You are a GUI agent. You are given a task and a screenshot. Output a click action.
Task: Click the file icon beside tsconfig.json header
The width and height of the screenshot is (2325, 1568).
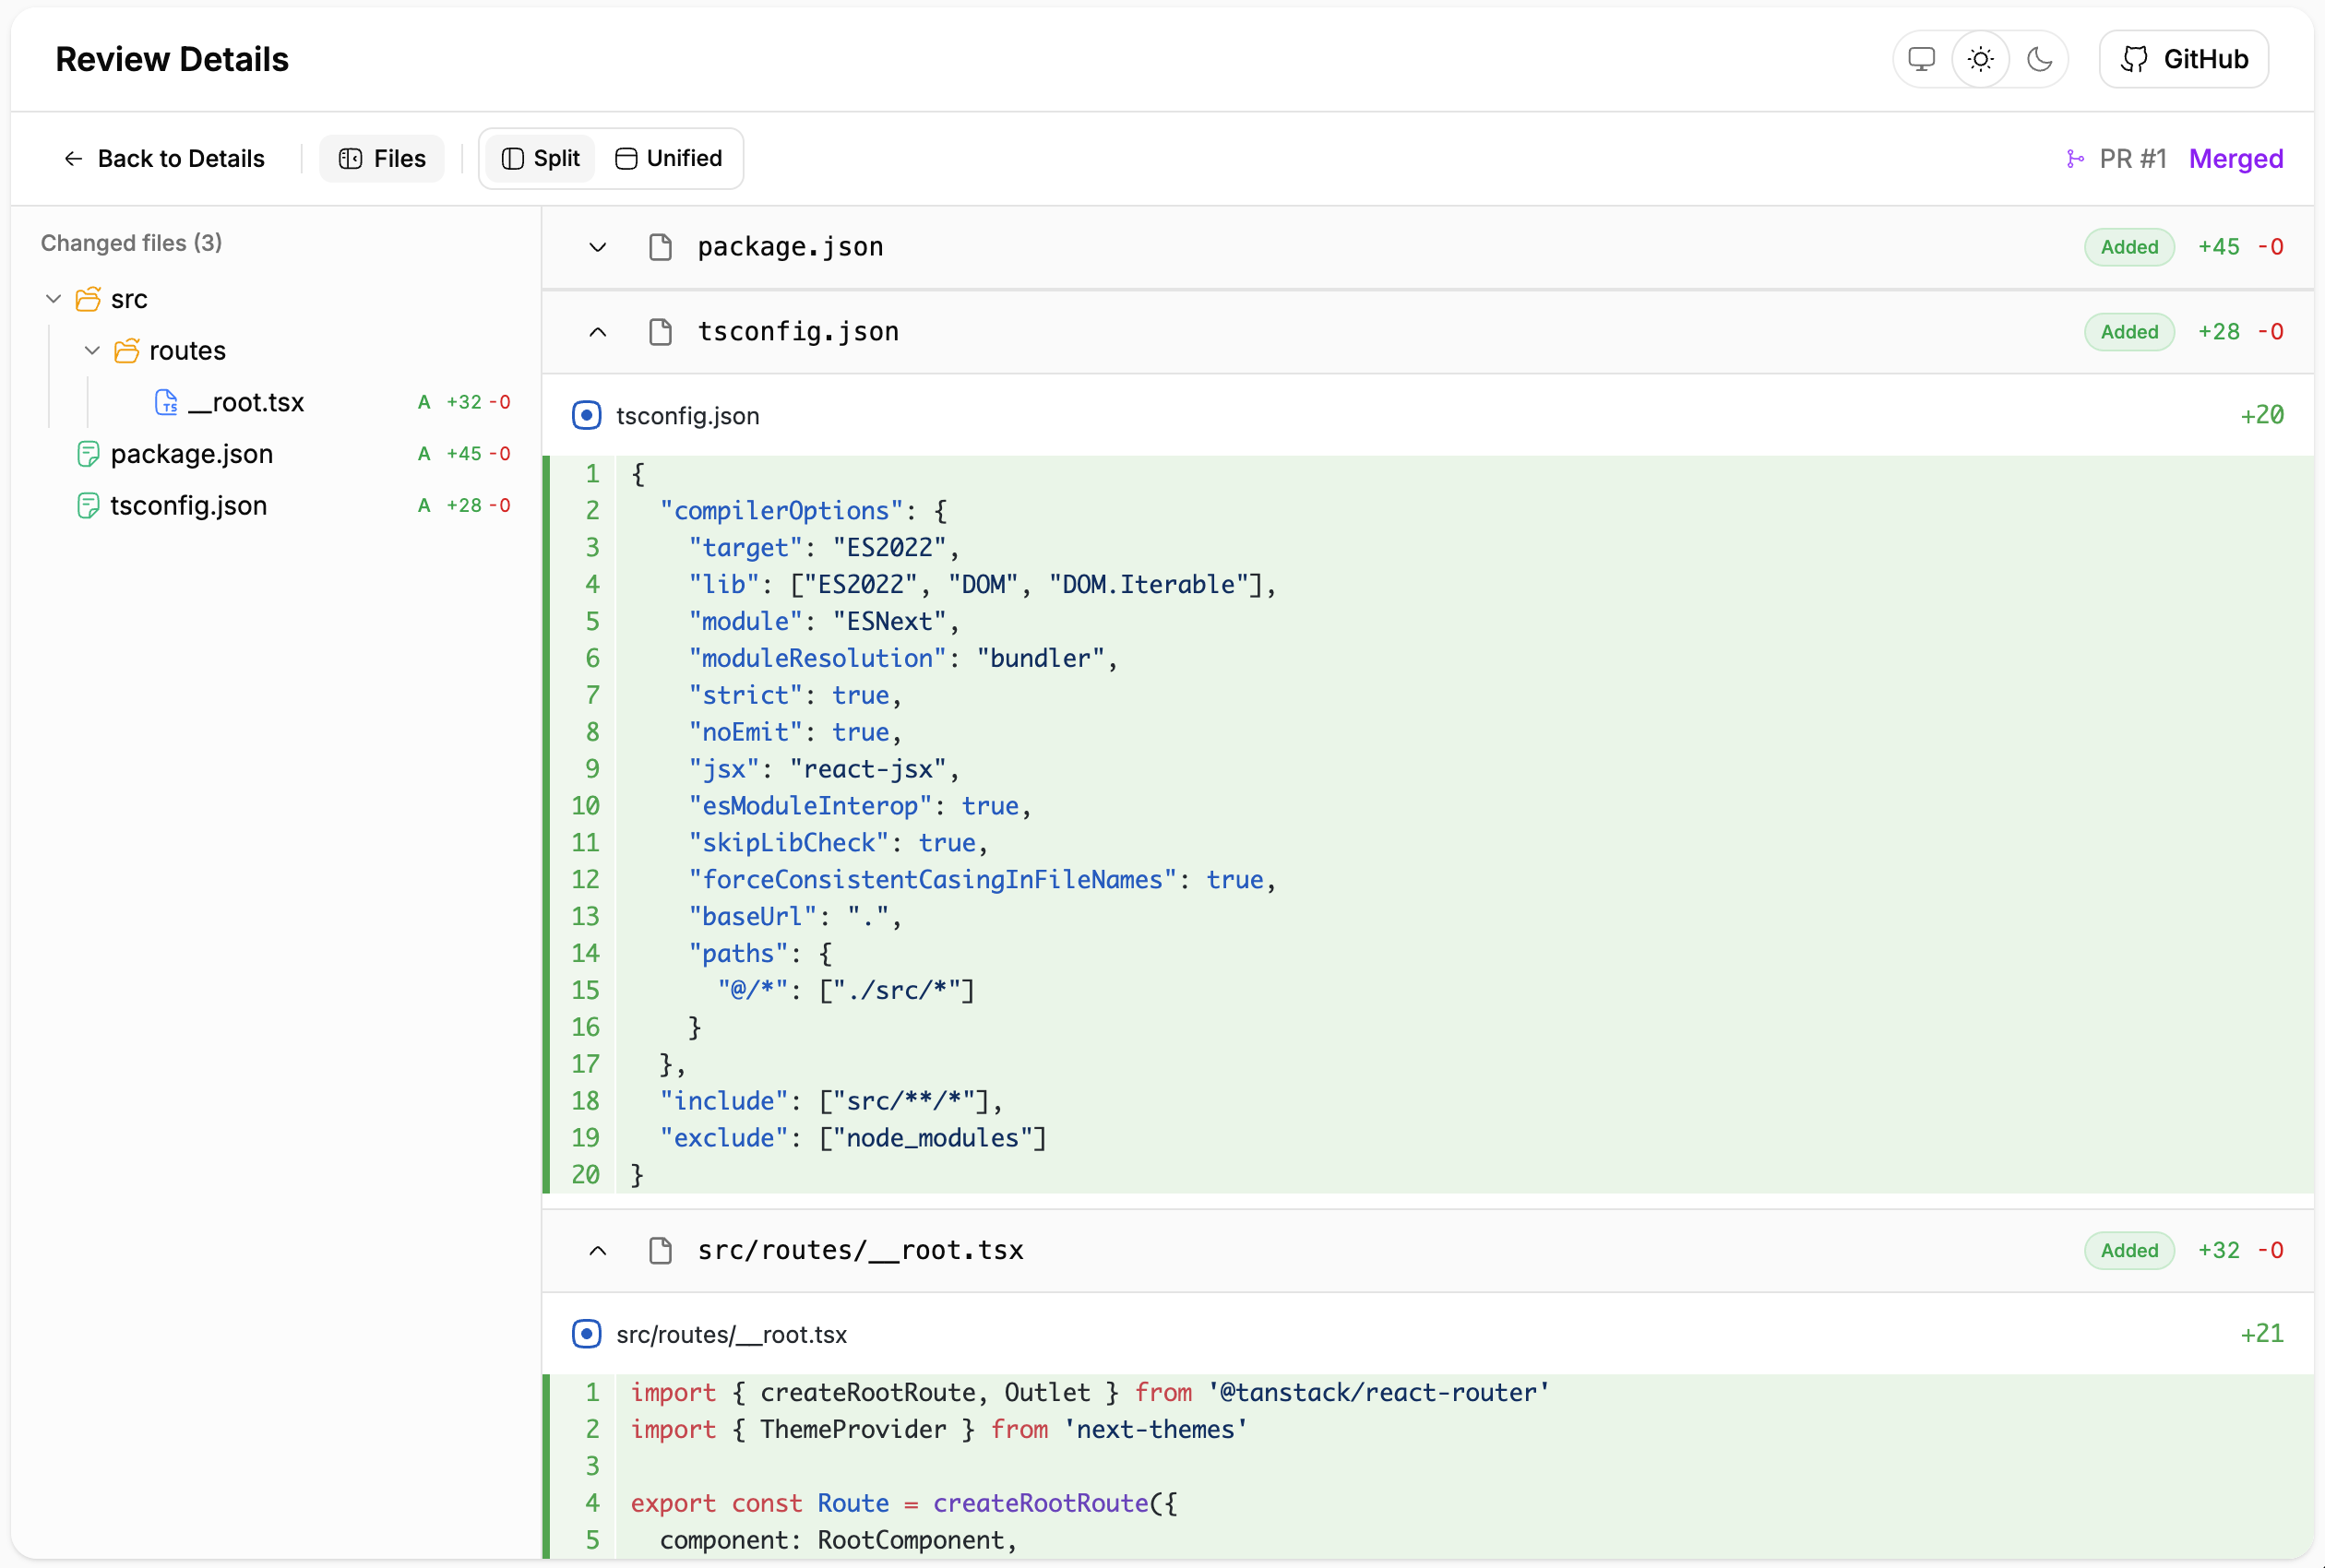point(660,332)
